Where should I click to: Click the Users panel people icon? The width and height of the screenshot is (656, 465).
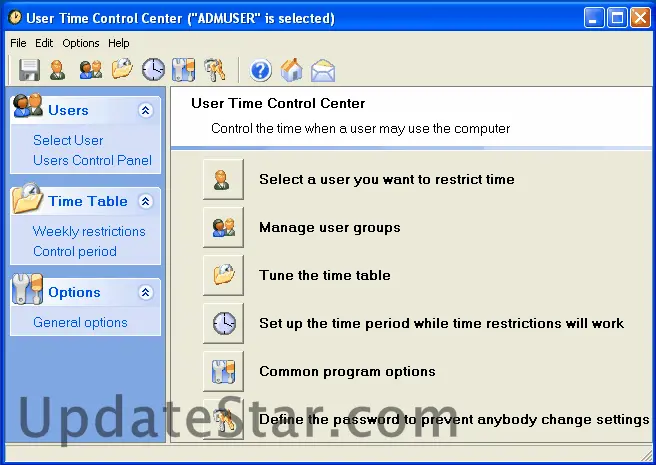click(x=27, y=106)
